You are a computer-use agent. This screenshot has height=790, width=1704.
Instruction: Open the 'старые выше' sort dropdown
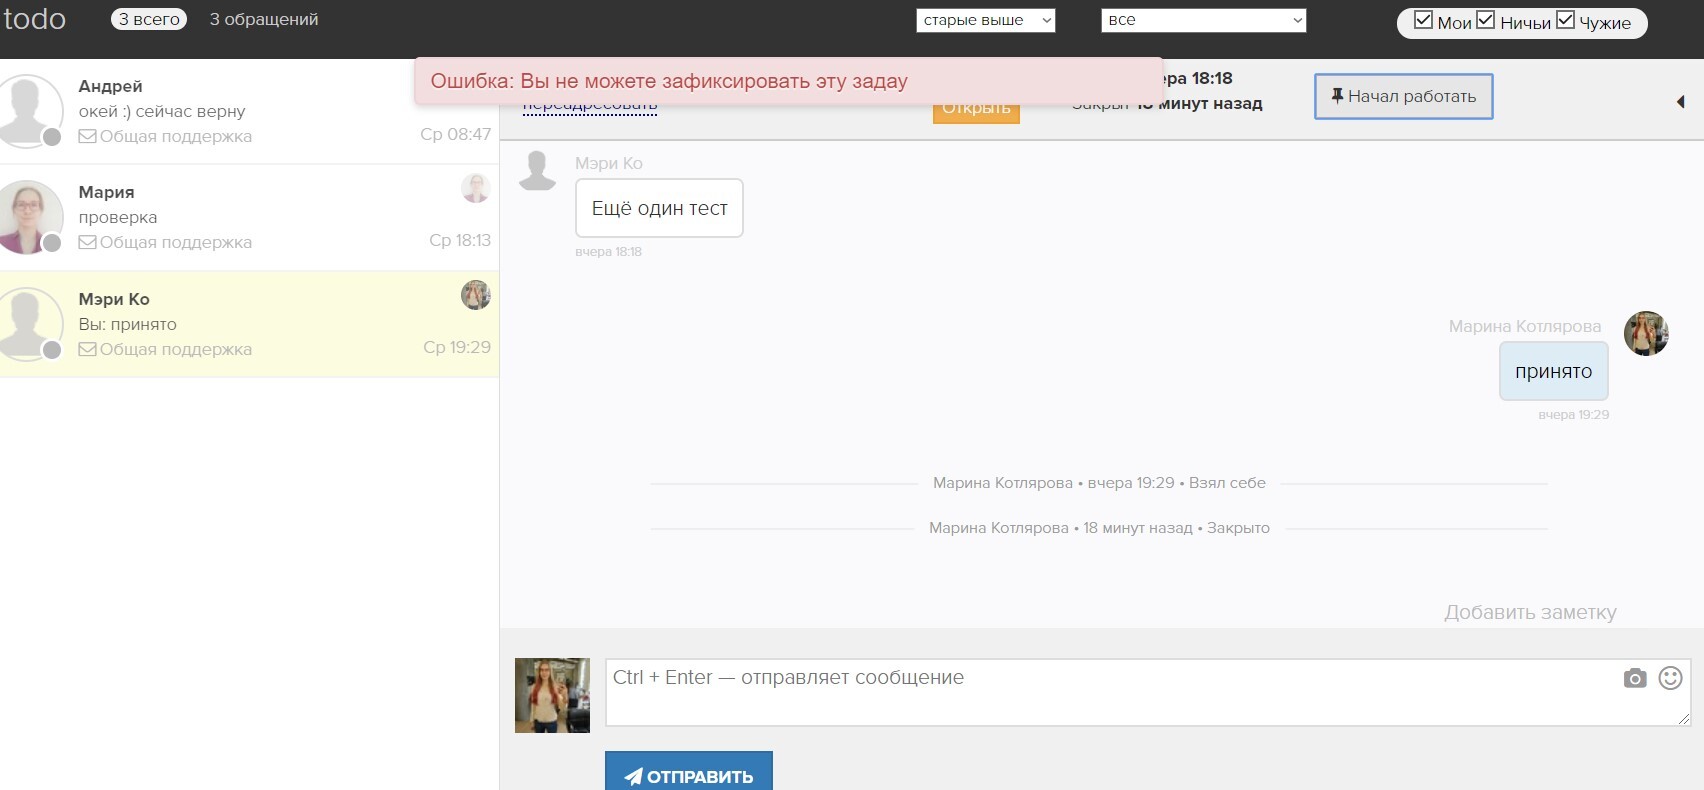click(985, 20)
